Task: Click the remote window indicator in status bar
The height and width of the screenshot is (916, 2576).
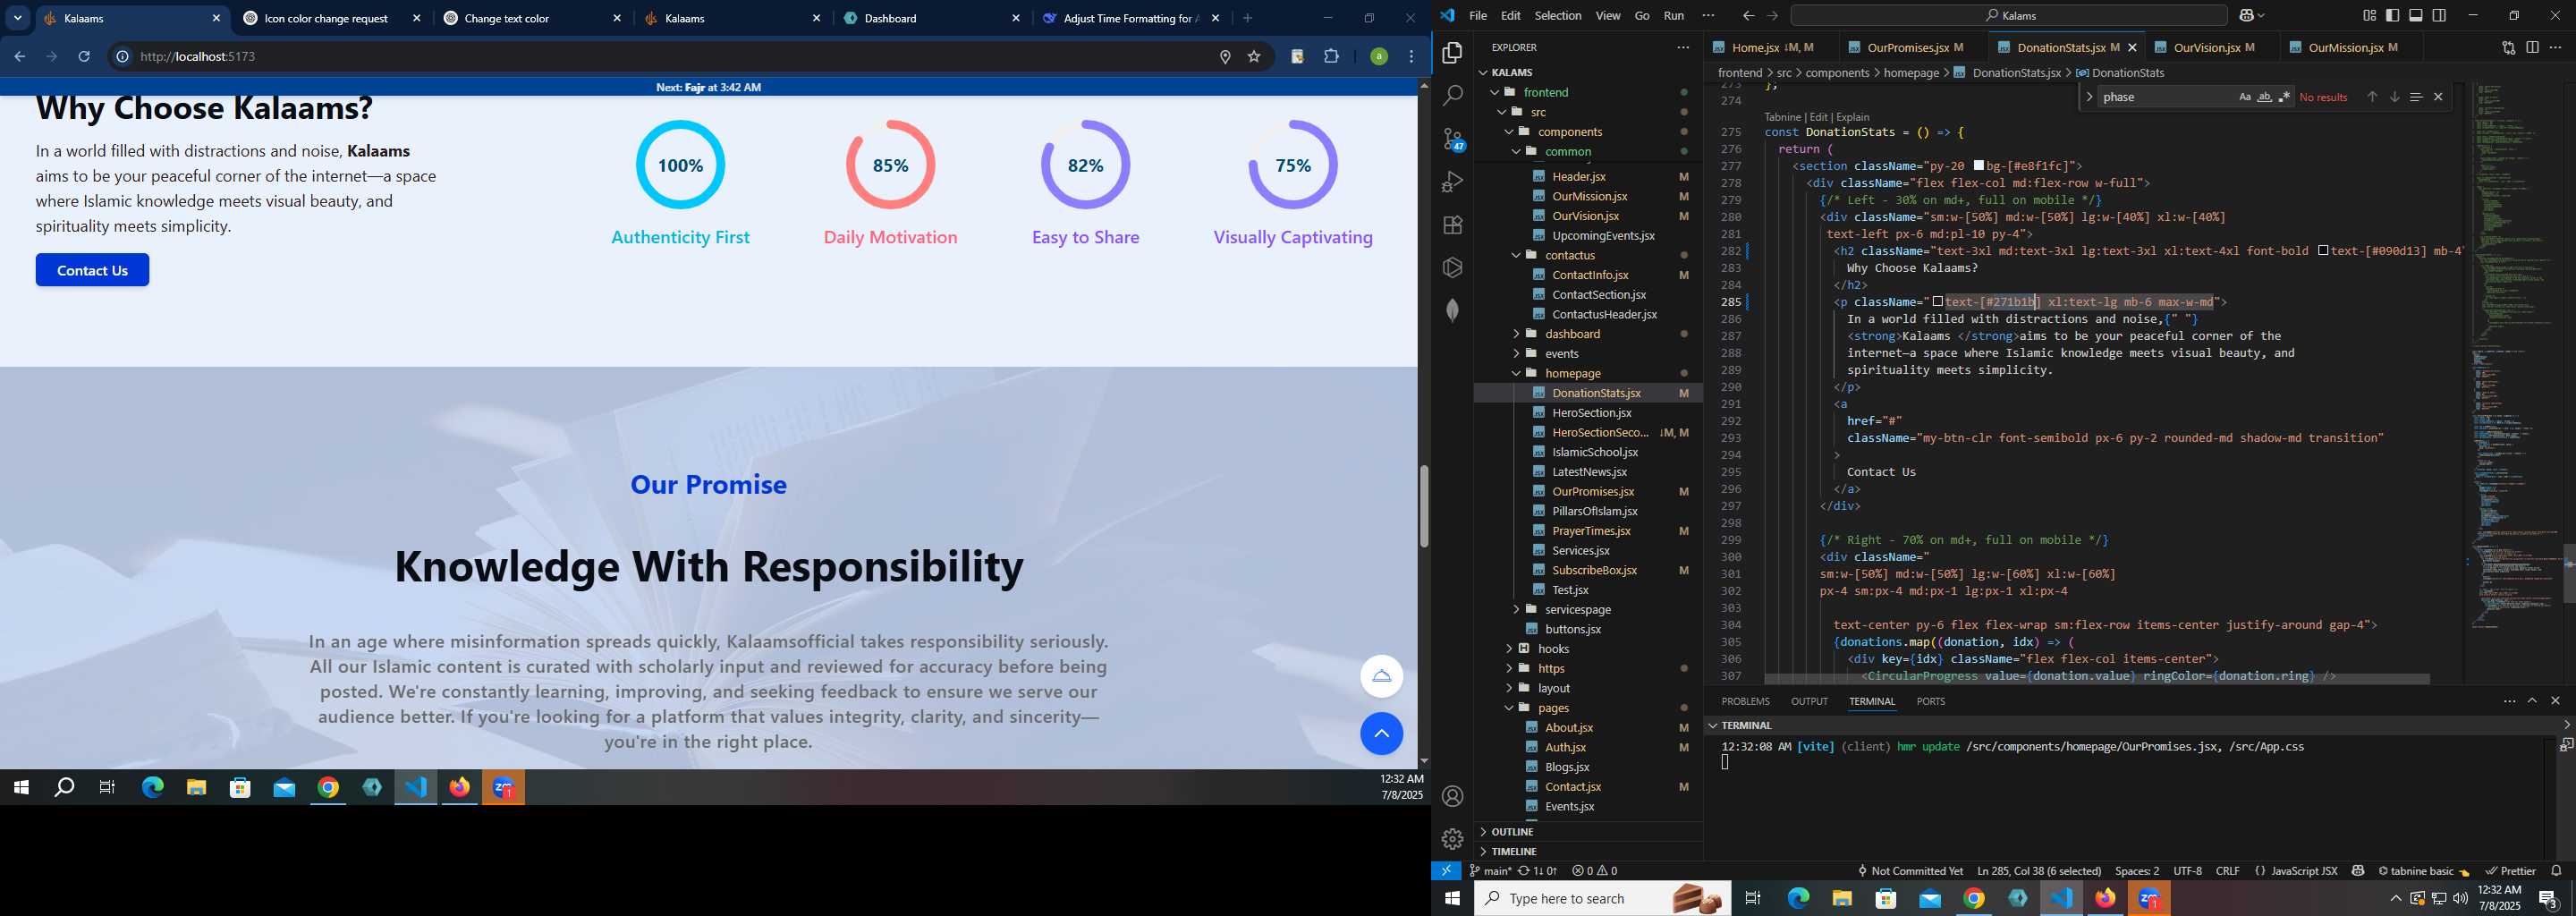Action: pos(1446,870)
